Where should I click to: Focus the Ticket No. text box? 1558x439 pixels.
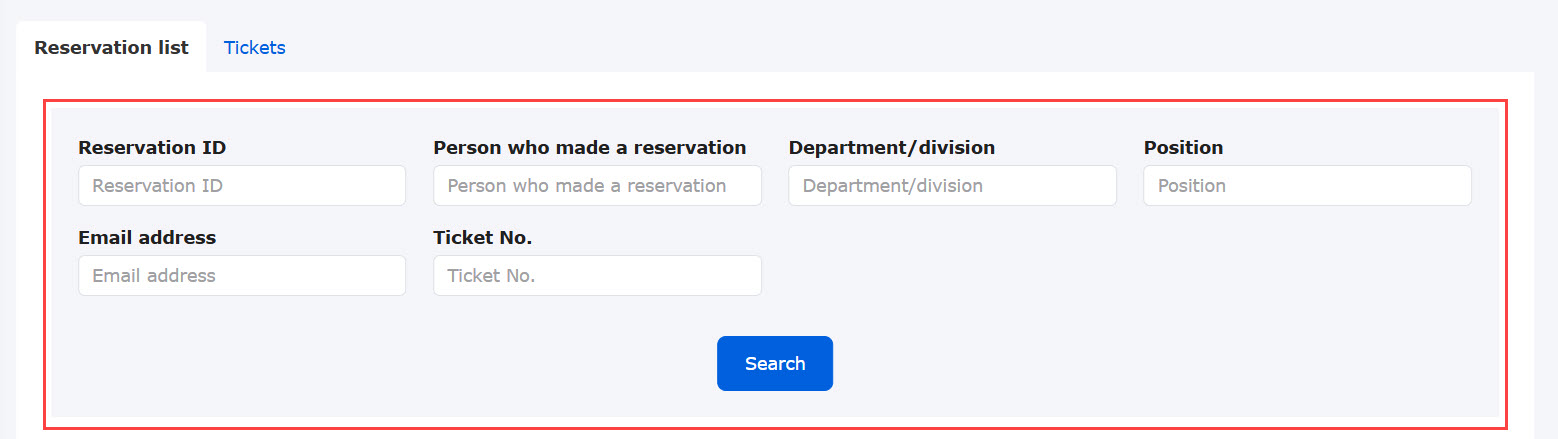(597, 276)
